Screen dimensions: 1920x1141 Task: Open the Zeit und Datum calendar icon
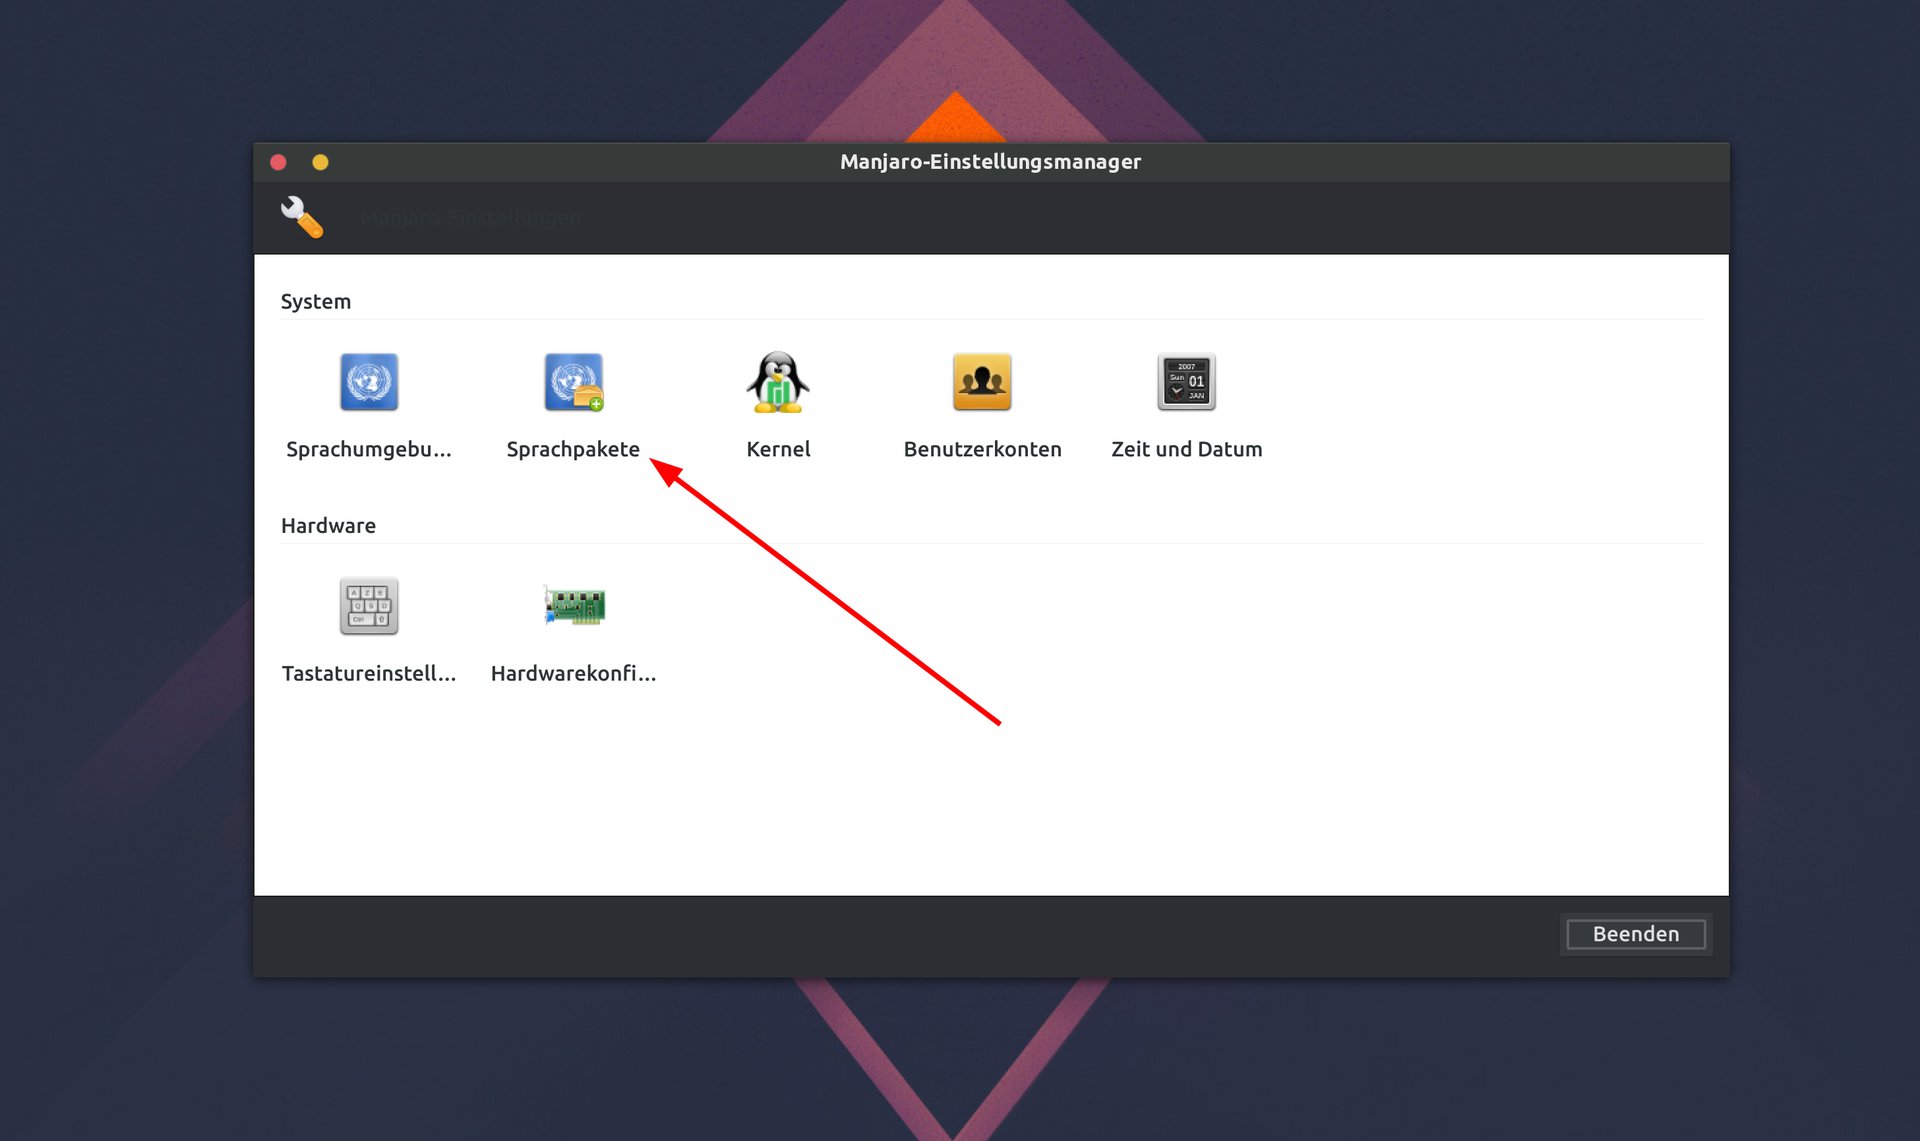1186,382
